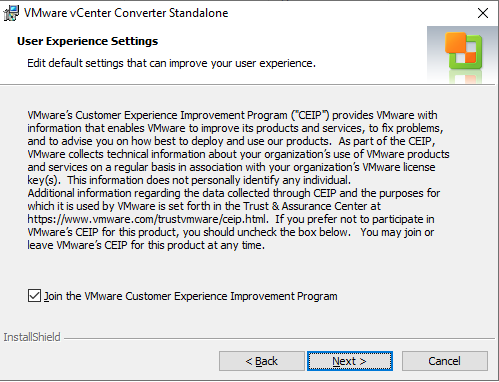Click 'Edit default settings that can improve' subtitle
The image size is (499, 382).
click(x=171, y=63)
